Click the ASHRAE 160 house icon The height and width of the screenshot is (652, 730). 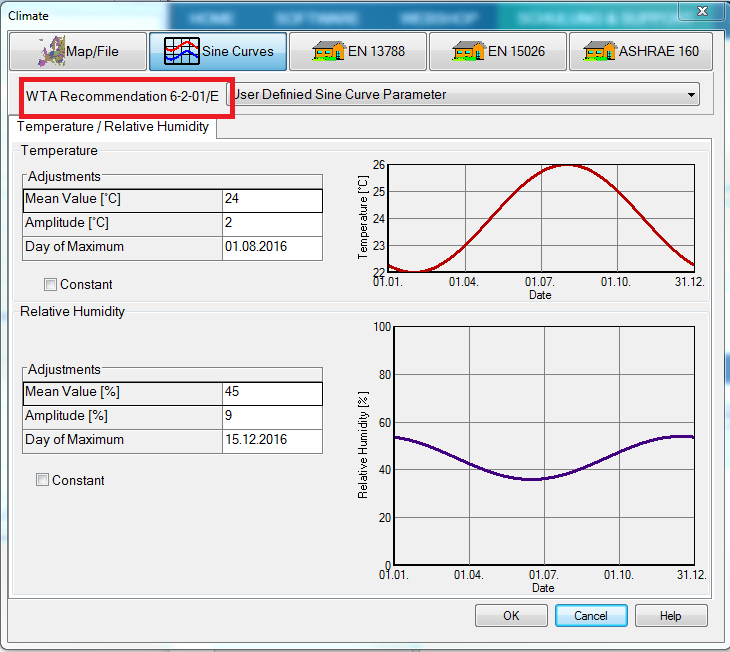pyautogui.click(x=603, y=51)
